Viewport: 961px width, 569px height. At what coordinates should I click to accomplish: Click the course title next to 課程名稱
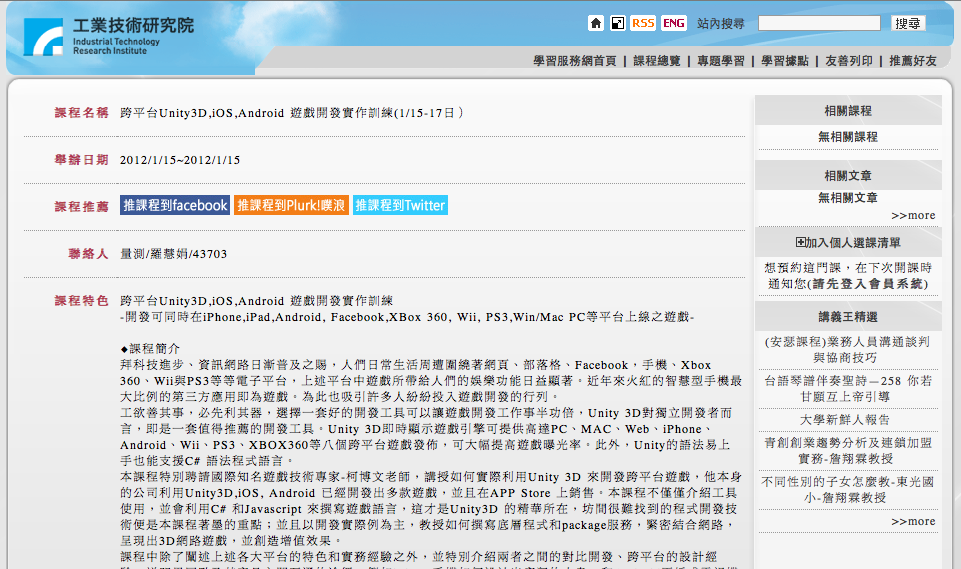pos(292,113)
